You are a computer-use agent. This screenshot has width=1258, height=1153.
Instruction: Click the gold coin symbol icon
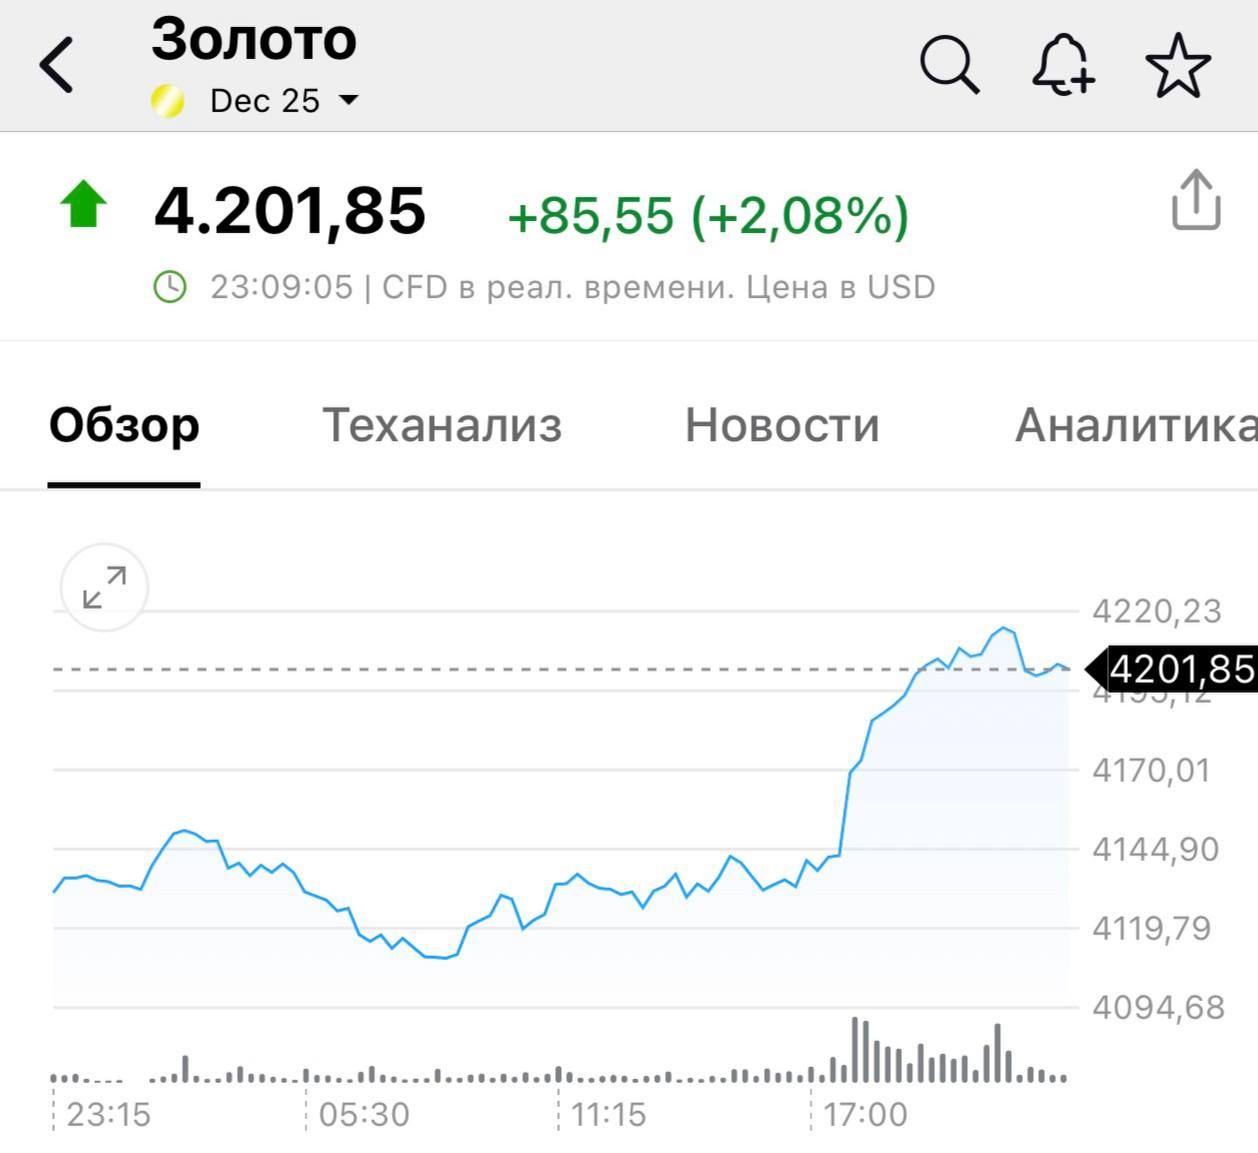coord(166,100)
